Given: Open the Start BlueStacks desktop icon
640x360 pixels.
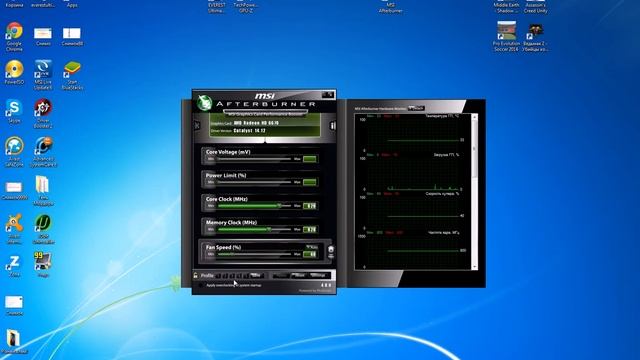Looking at the screenshot, I should point(72,75).
